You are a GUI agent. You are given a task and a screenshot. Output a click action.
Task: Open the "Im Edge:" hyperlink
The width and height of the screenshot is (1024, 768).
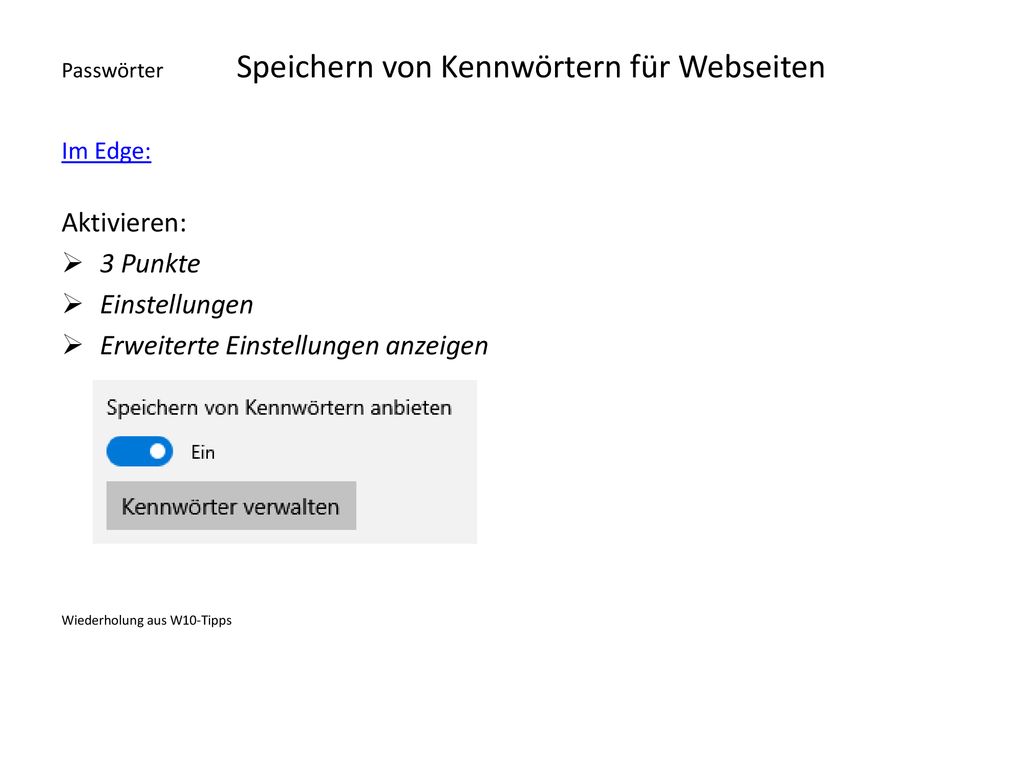(x=106, y=151)
